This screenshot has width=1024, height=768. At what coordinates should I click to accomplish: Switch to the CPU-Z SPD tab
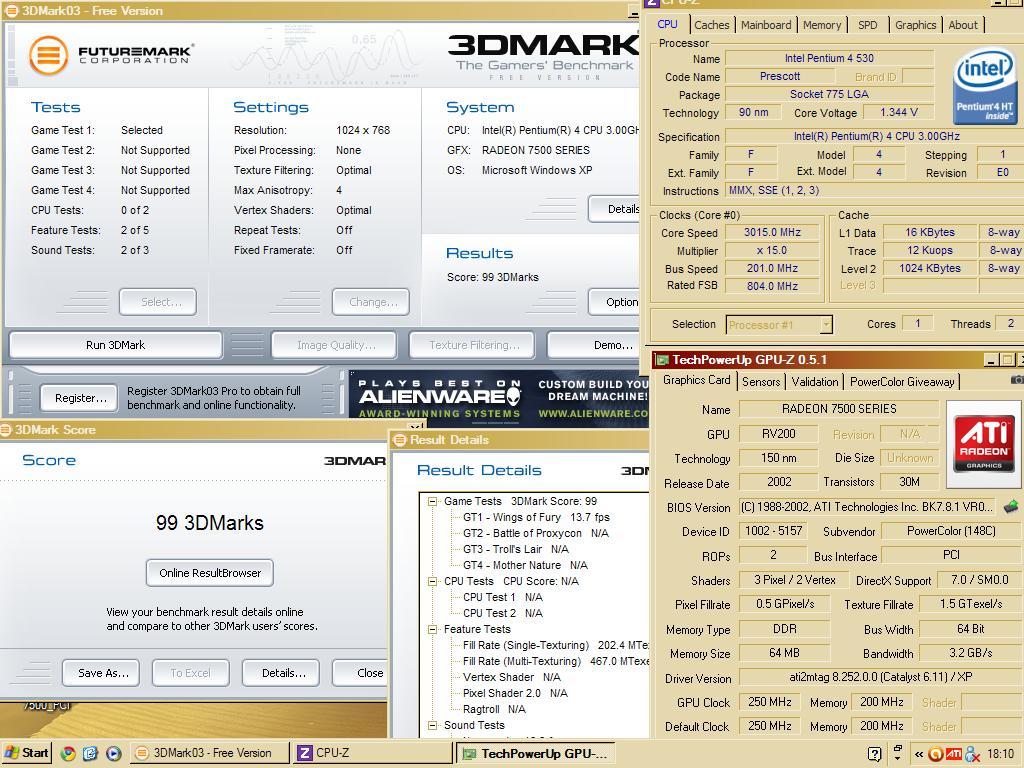tap(867, 25)
